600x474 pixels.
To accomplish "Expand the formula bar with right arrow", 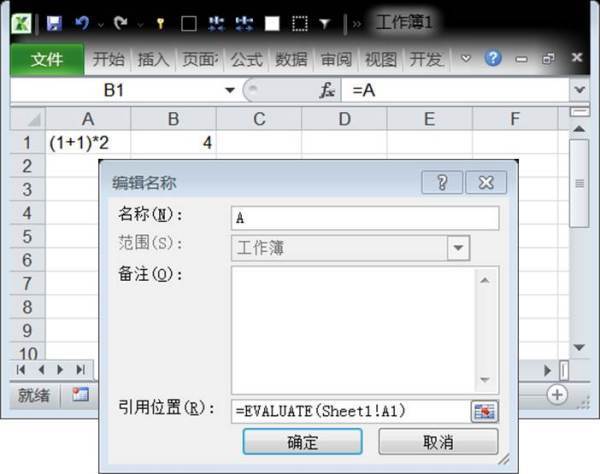I will click(x=580, y=90).
